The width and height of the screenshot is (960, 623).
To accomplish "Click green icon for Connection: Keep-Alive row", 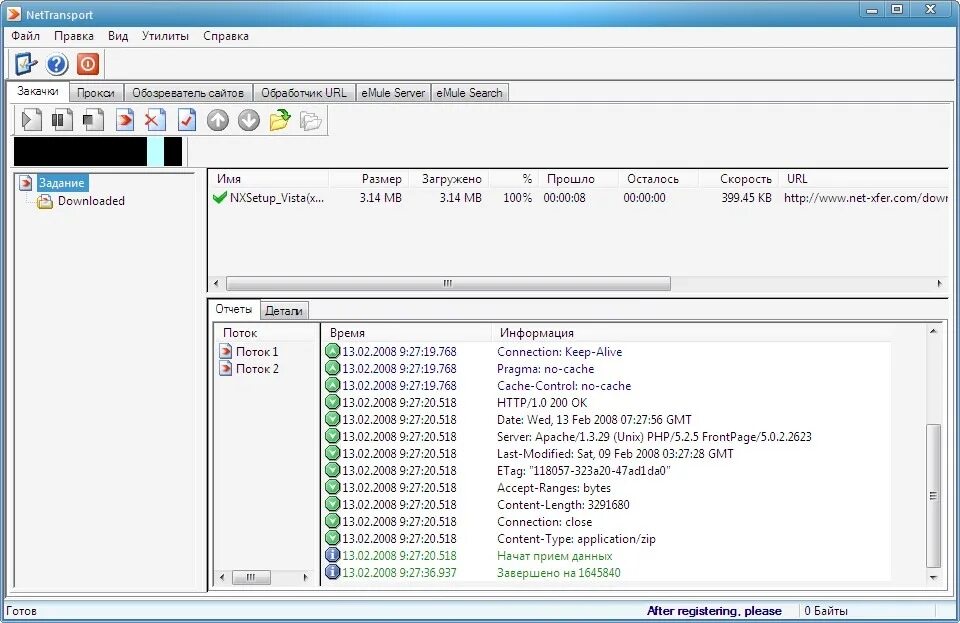I will pos(332,351).
